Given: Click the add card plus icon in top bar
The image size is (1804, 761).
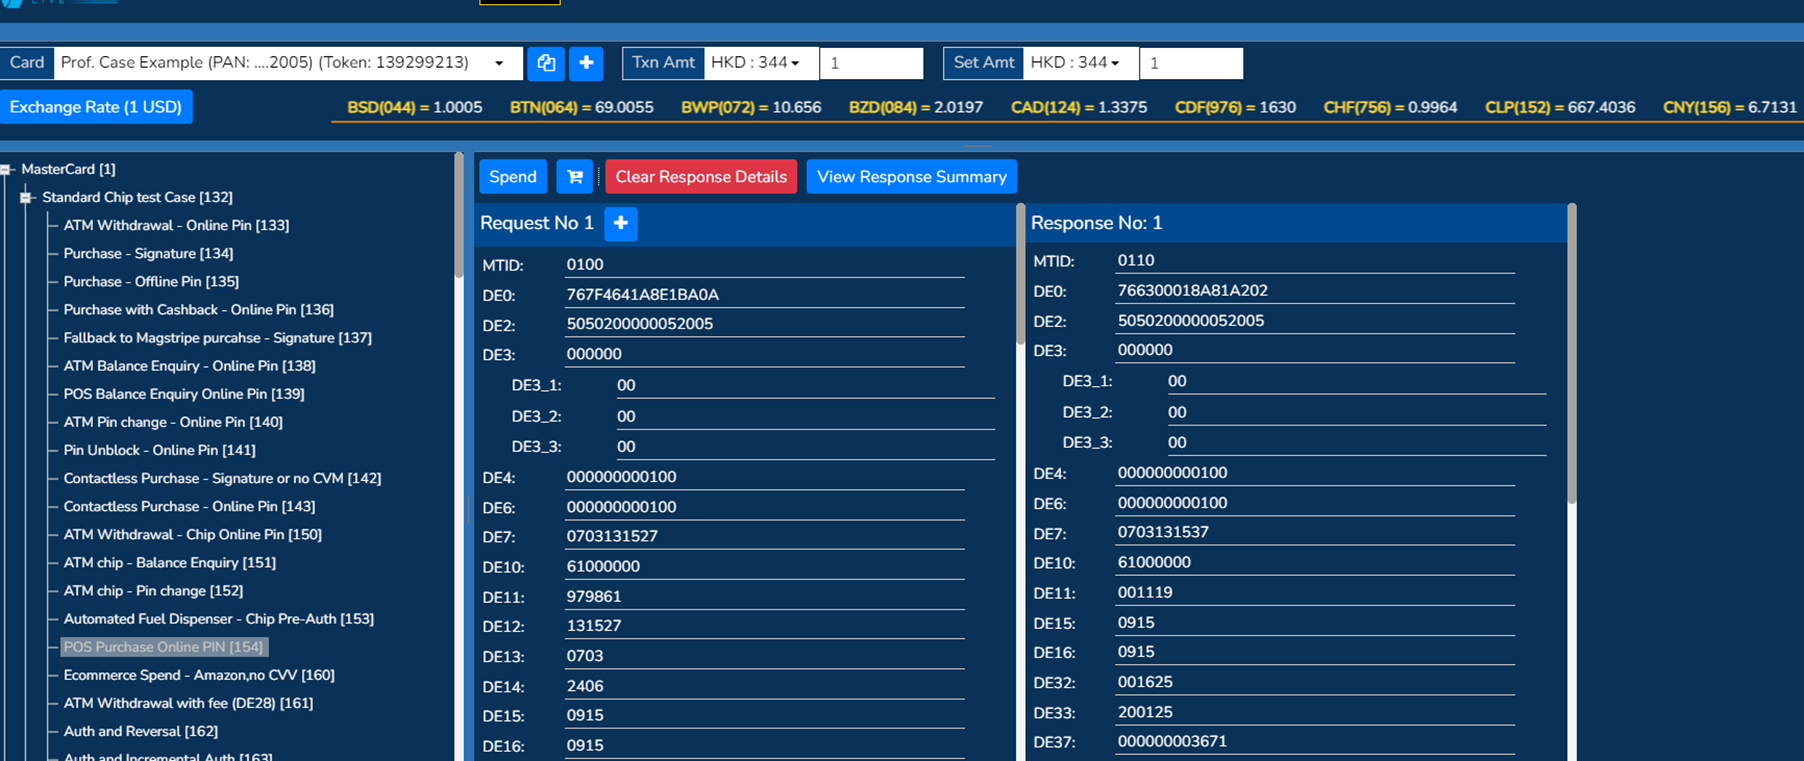Looking at the screenshot, I should point(586,63).
